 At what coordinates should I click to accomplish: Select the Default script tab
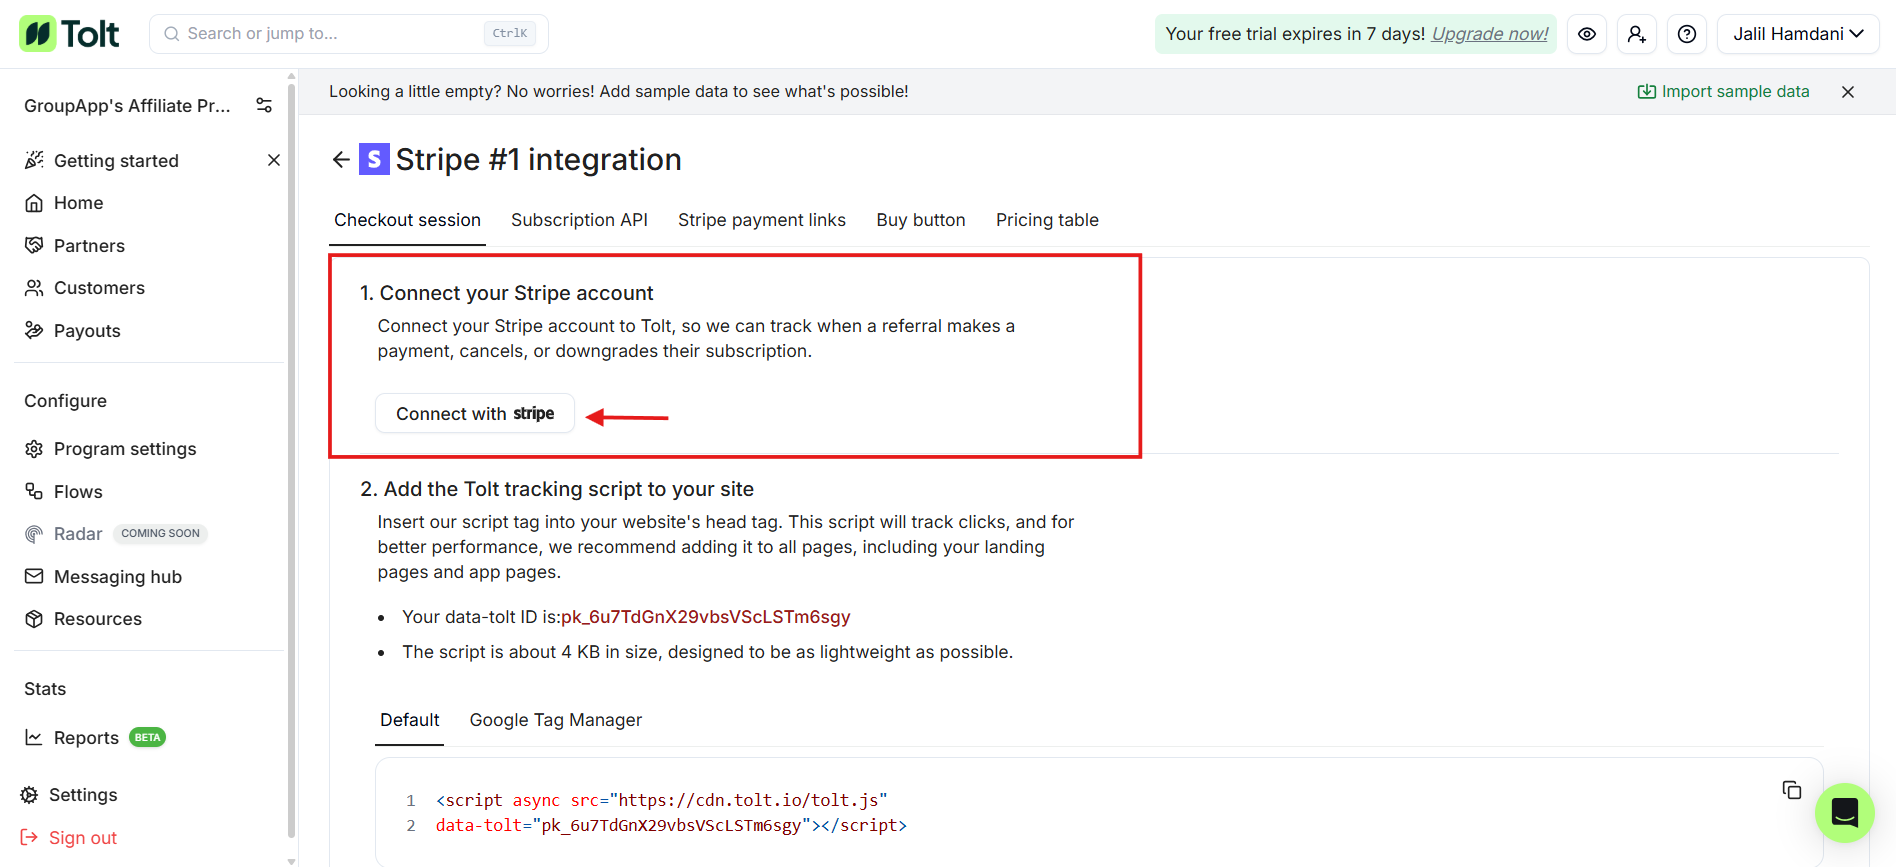pos(409,721)
